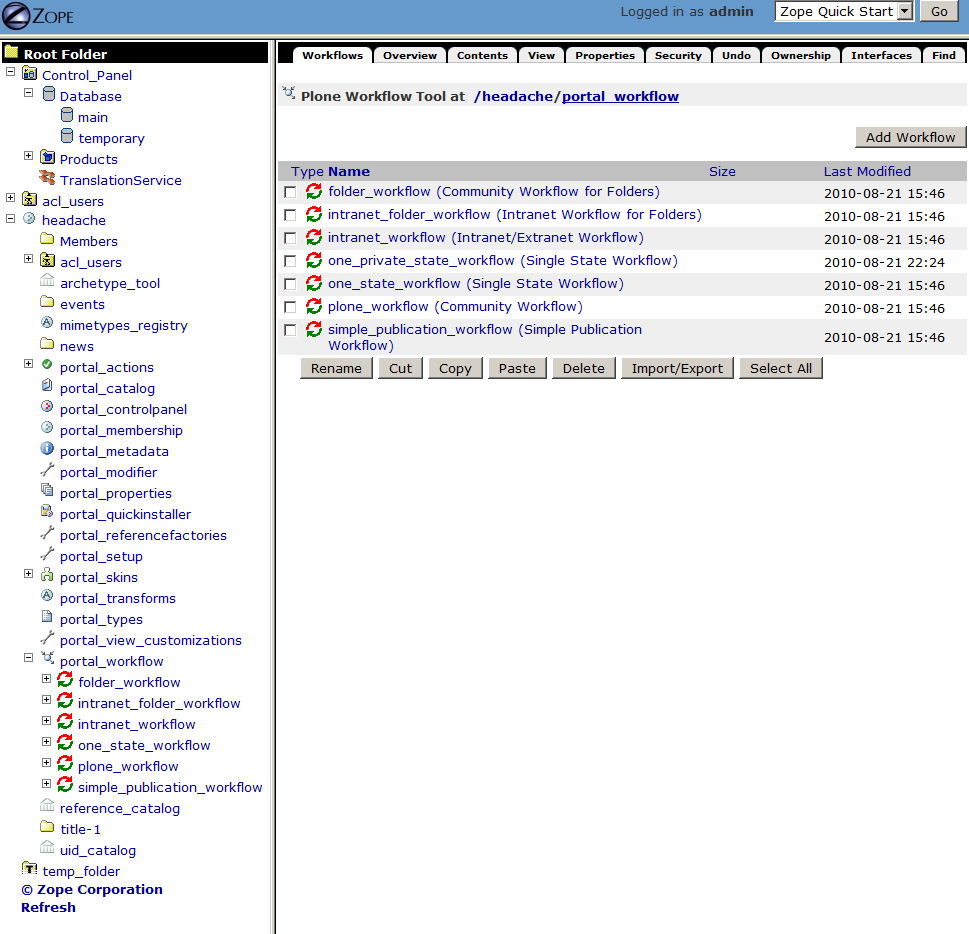
Task: Expand the Products tree node
Action: [x=28, y=156]
